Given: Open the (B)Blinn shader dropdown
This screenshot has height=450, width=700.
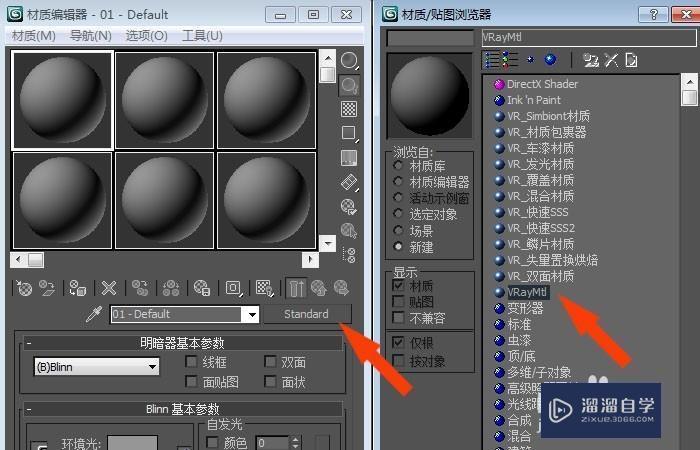Looking at the screenshot, I should (96, 367).
